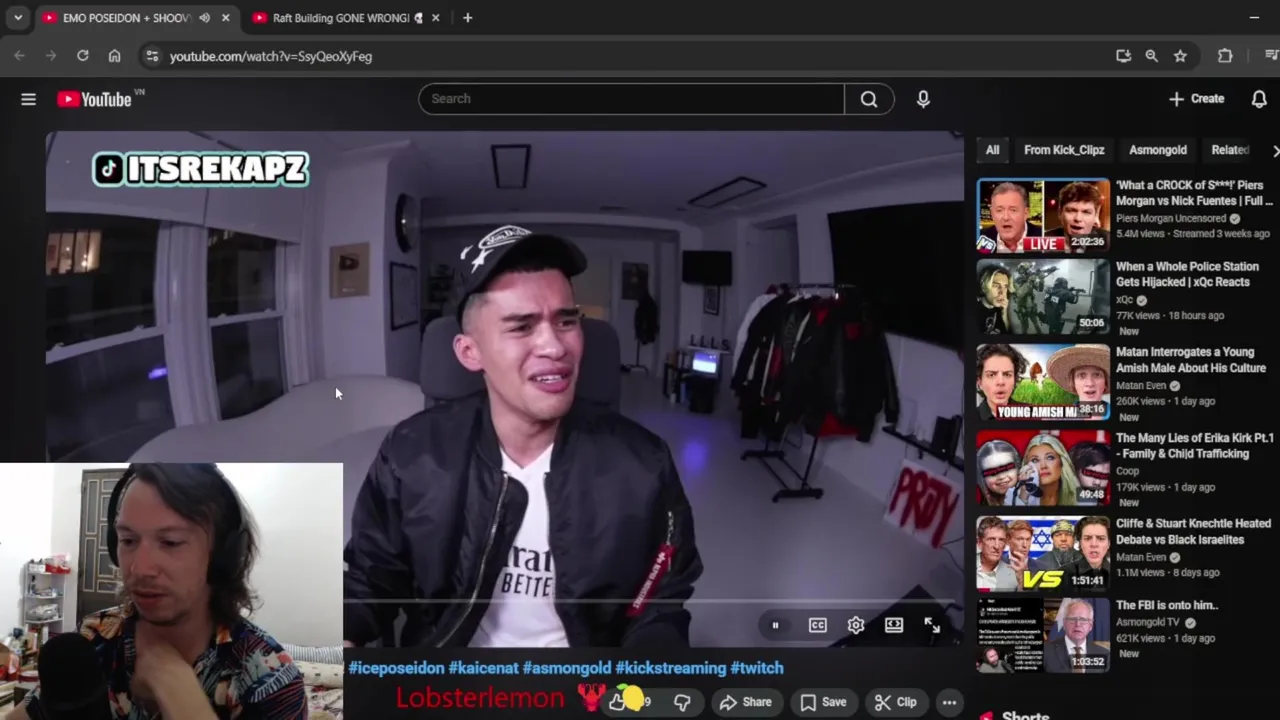Screen dimensions: 1280x720
Task: Open the #kaicenat hashtag link
Action: tap(483, 668)
